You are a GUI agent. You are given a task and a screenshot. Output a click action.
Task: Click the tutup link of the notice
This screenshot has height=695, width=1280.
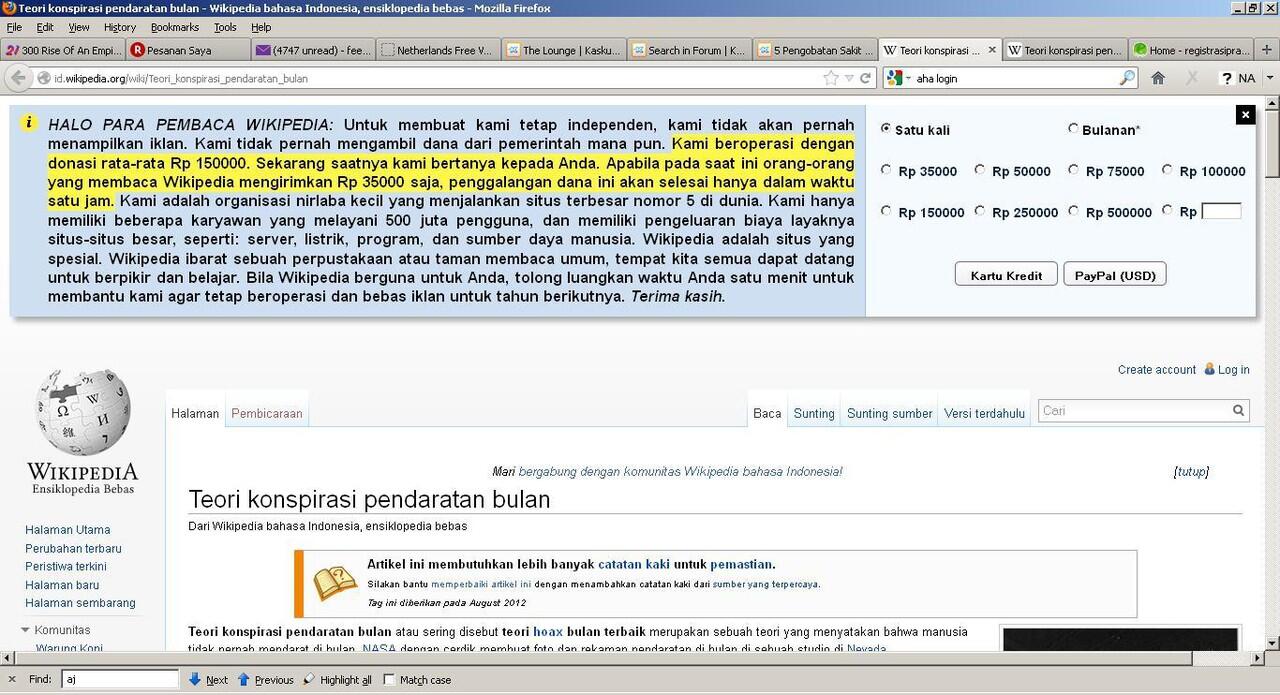tap(1191, 471)
